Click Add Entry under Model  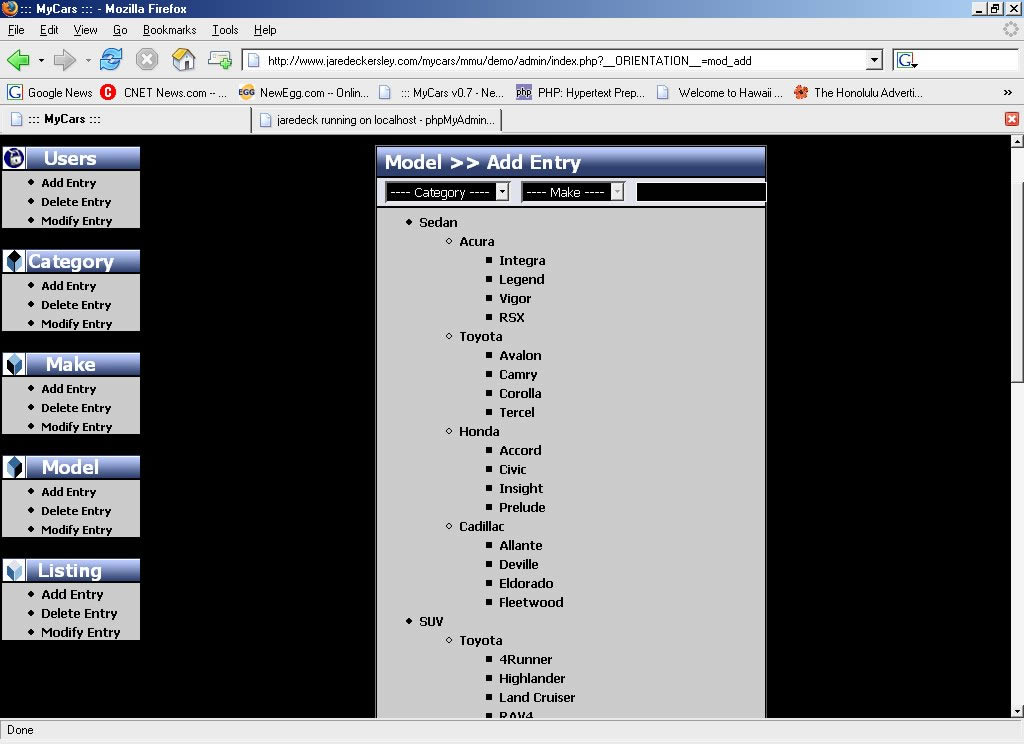(x=69, y=492)
